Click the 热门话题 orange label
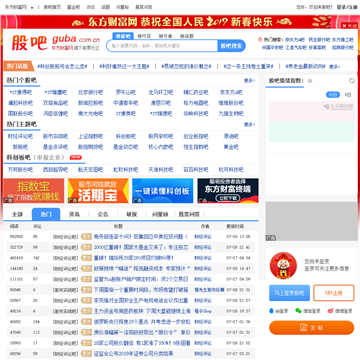This screenshot has width=360, height=360. (x=18, y=66)
